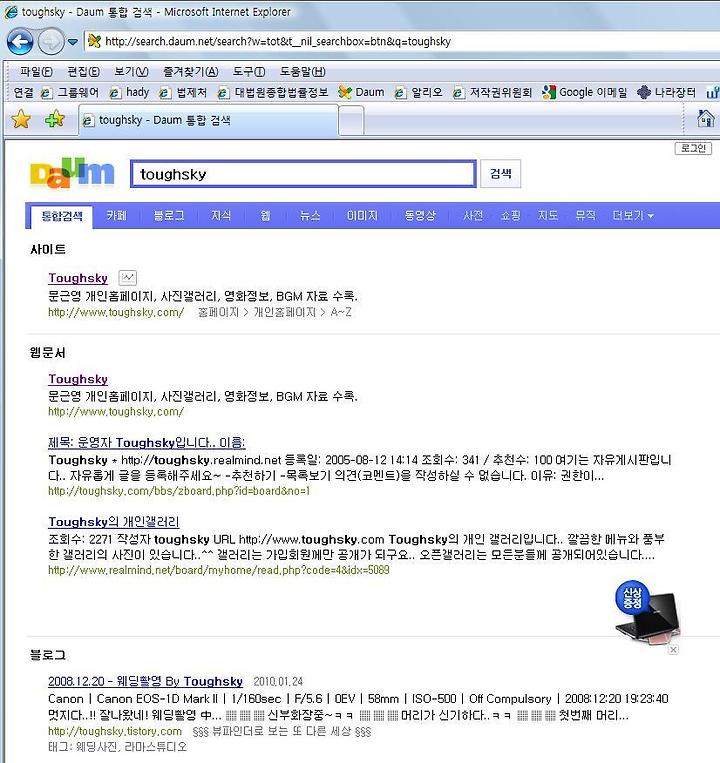Viewport: 720px width, 763px height.
Task: Switch to the 쇼핑 search tab
Action: point(510,216)
